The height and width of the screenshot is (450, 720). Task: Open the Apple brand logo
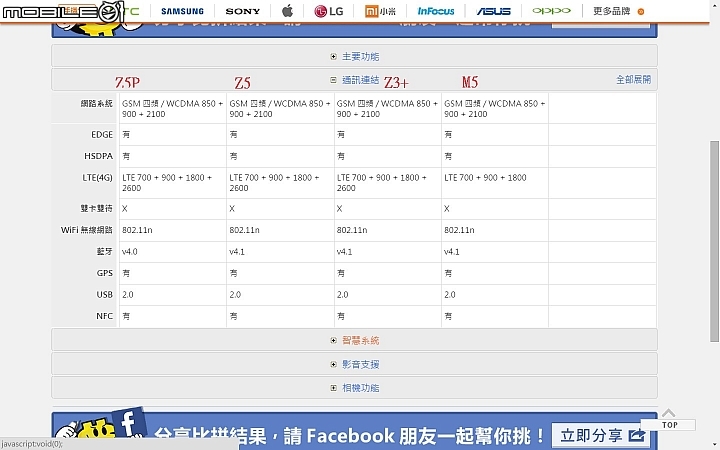(x=287, y=11)
